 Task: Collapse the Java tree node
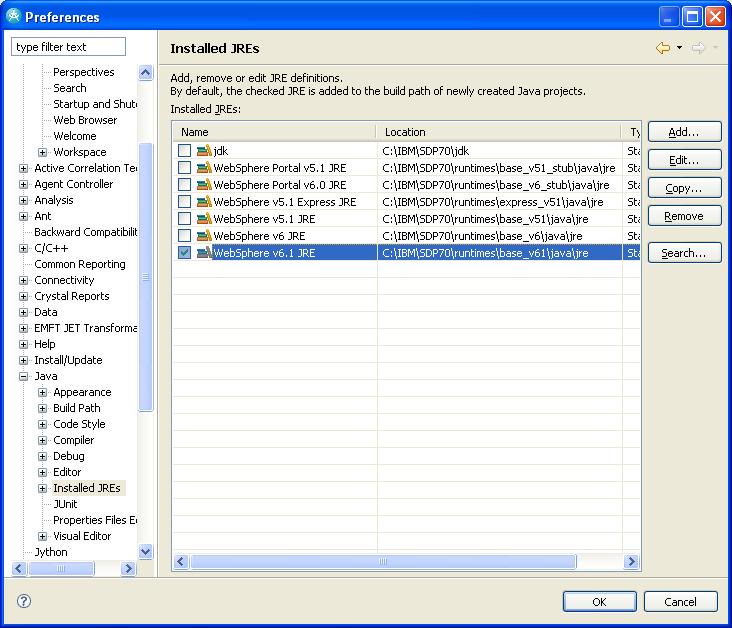tap(23, 376)
